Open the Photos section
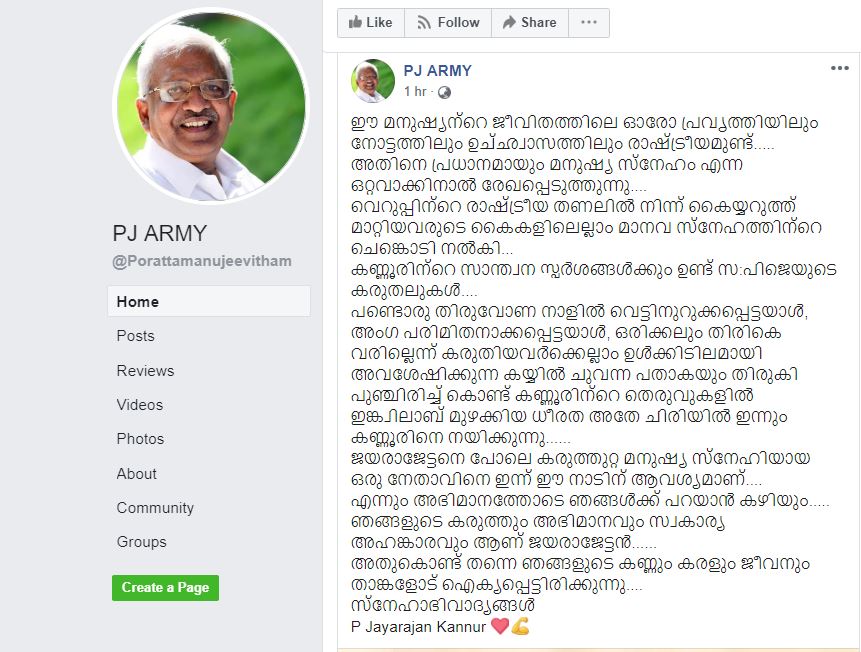Viewport: 861px width, 652px height. point(140,439)
